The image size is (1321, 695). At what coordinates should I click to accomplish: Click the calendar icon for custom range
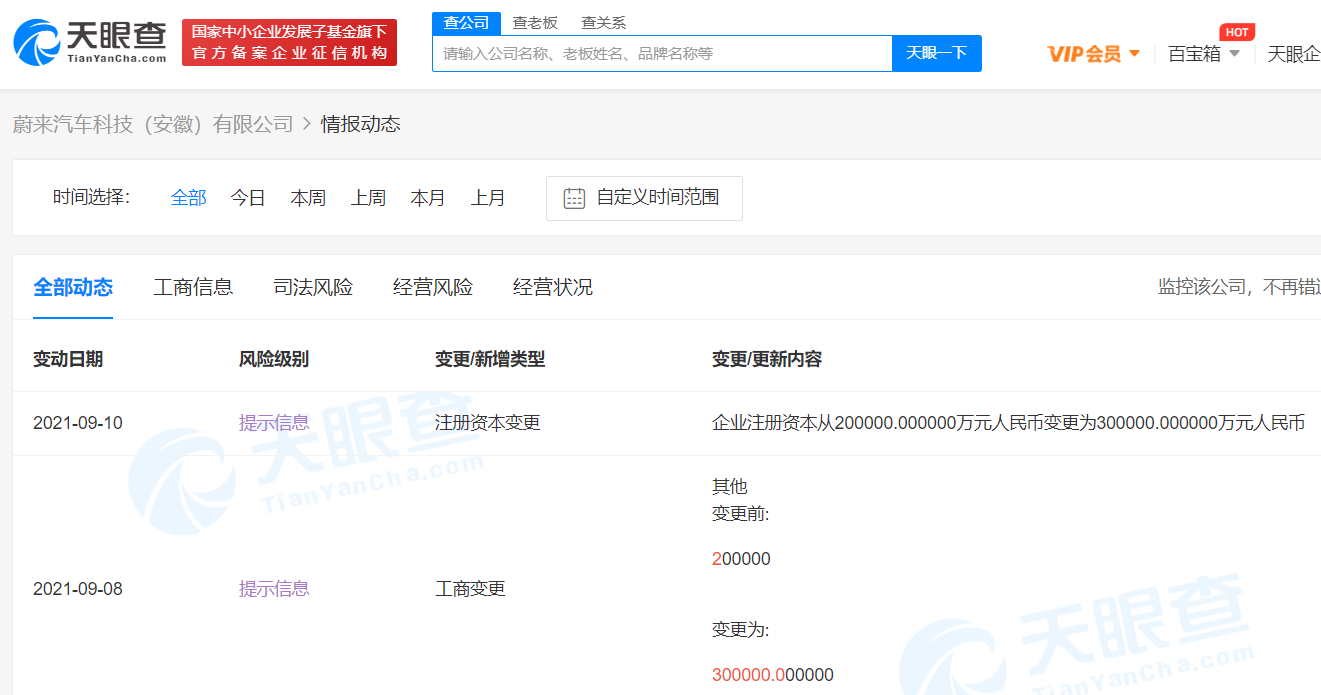point(574,198)
